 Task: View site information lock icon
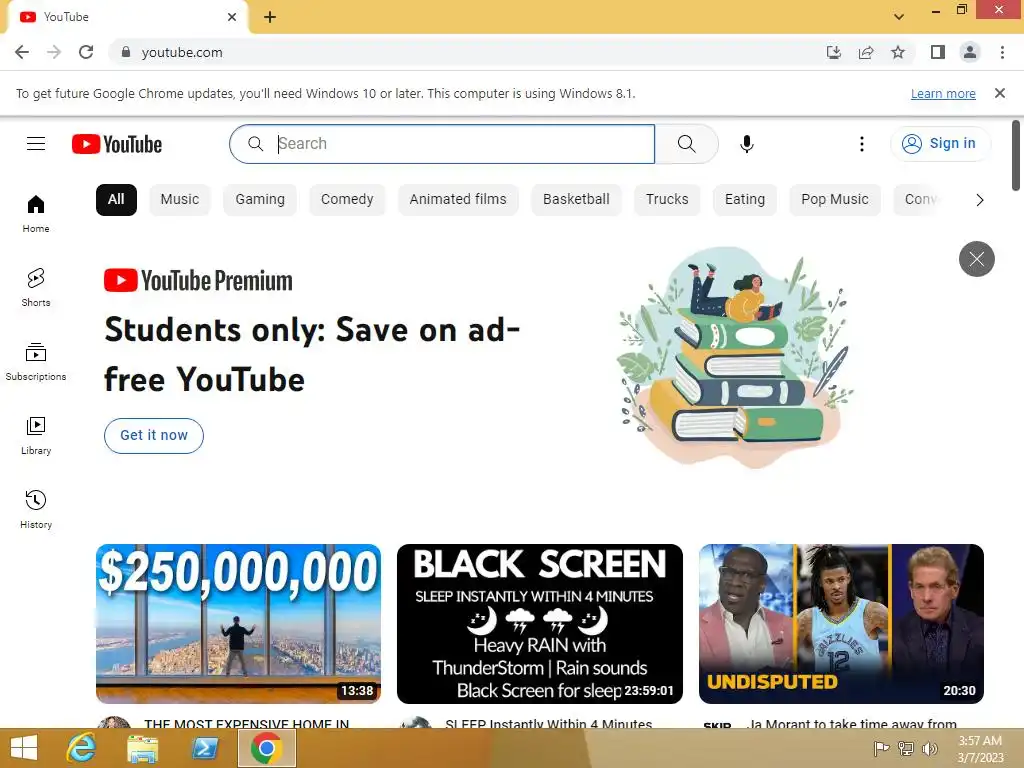[126, 52]
